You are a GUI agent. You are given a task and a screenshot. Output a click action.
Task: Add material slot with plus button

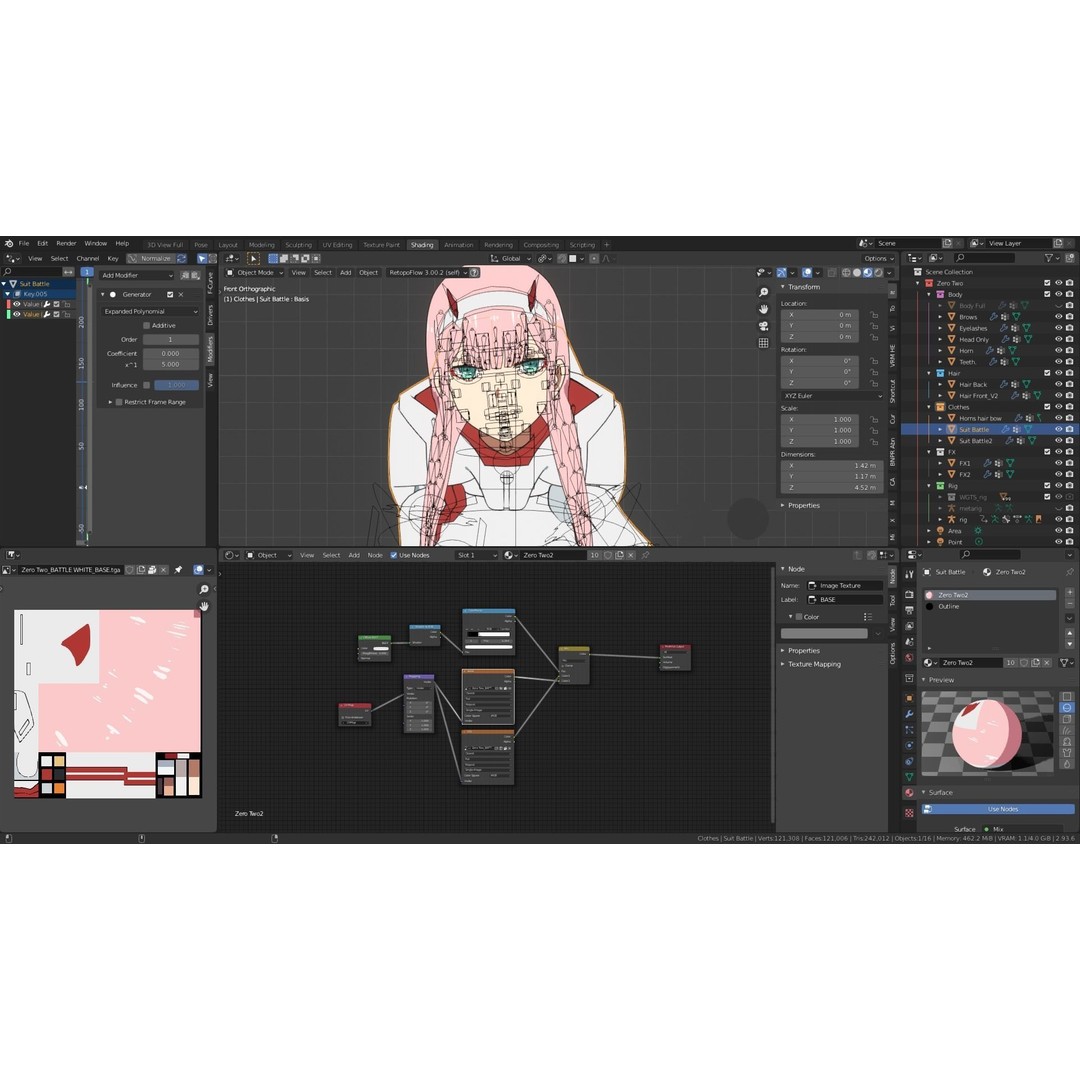click(1069, 593)
